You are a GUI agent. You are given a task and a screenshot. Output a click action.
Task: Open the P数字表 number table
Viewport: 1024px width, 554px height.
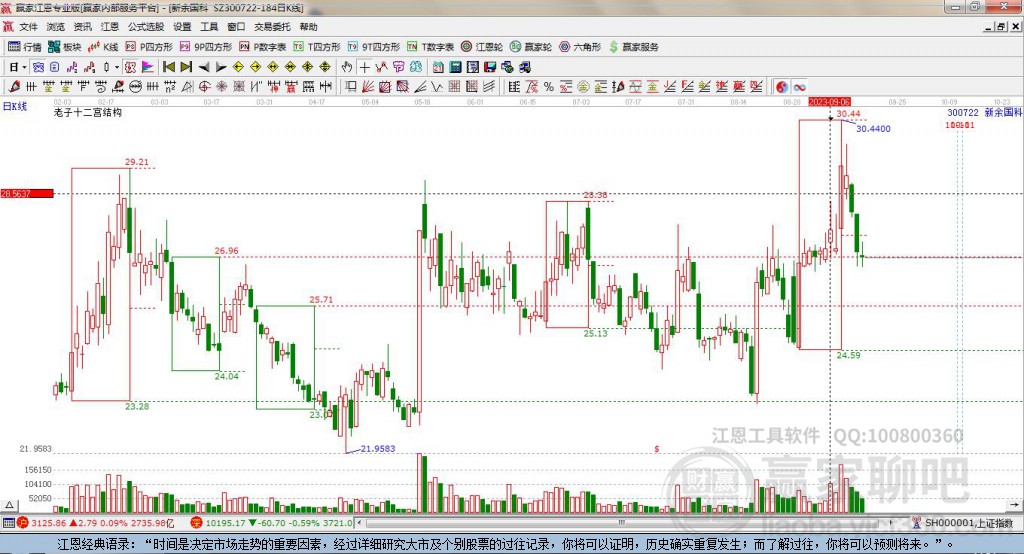[x=263, y=46]
